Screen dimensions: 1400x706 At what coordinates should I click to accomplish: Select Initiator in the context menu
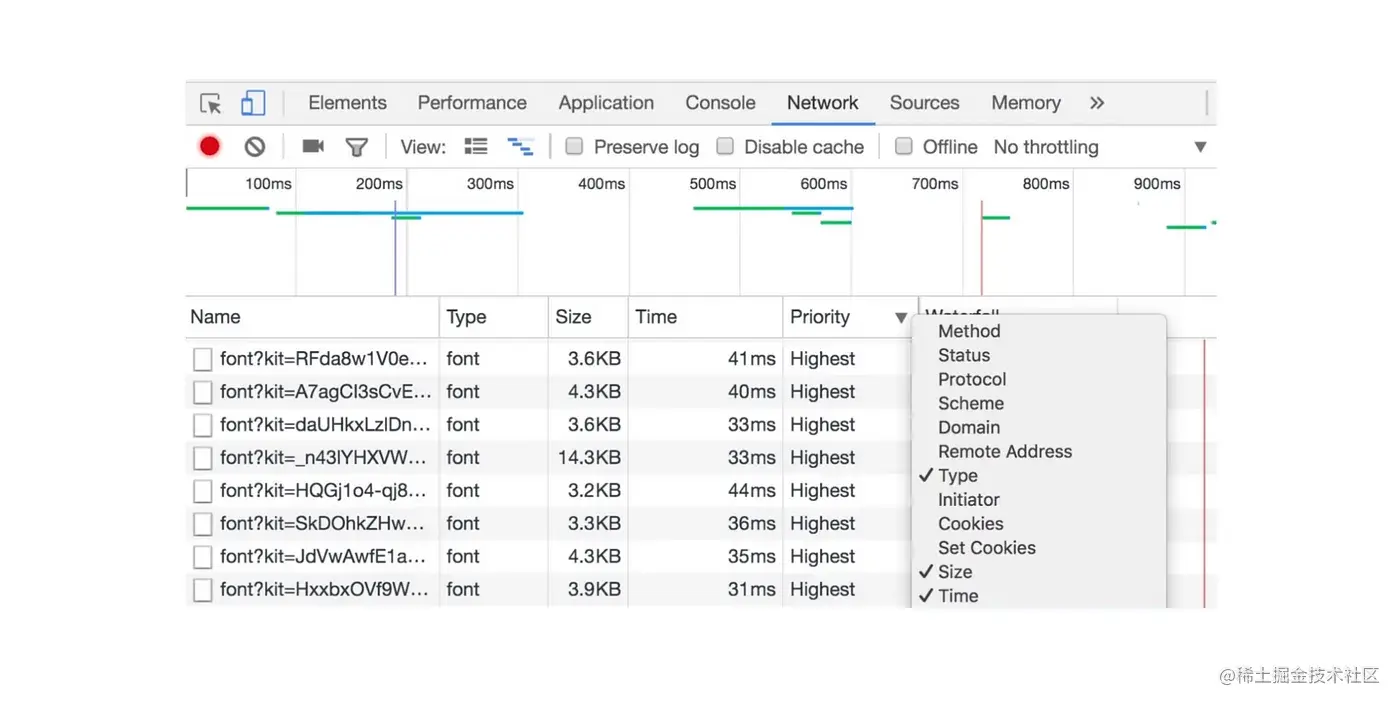click(x=968, y=500)
